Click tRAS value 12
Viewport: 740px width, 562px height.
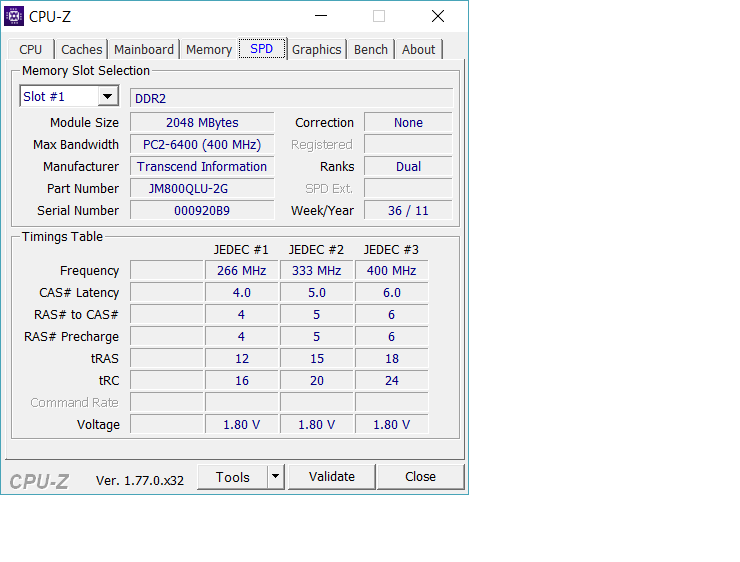(242, 359)
